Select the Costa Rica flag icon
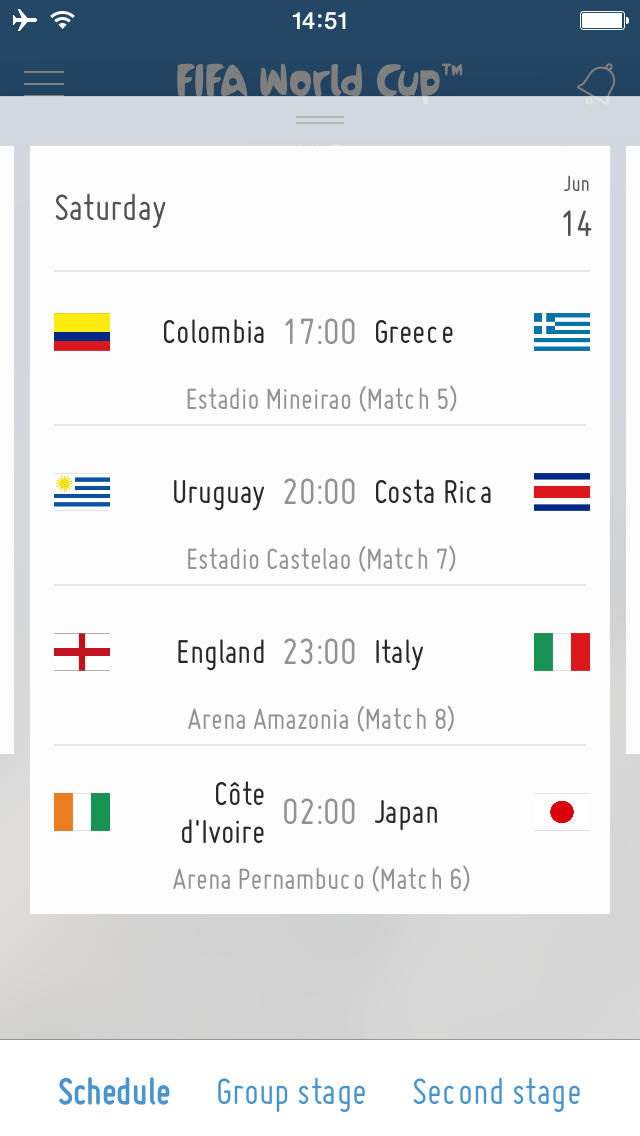 coord(562,492)
